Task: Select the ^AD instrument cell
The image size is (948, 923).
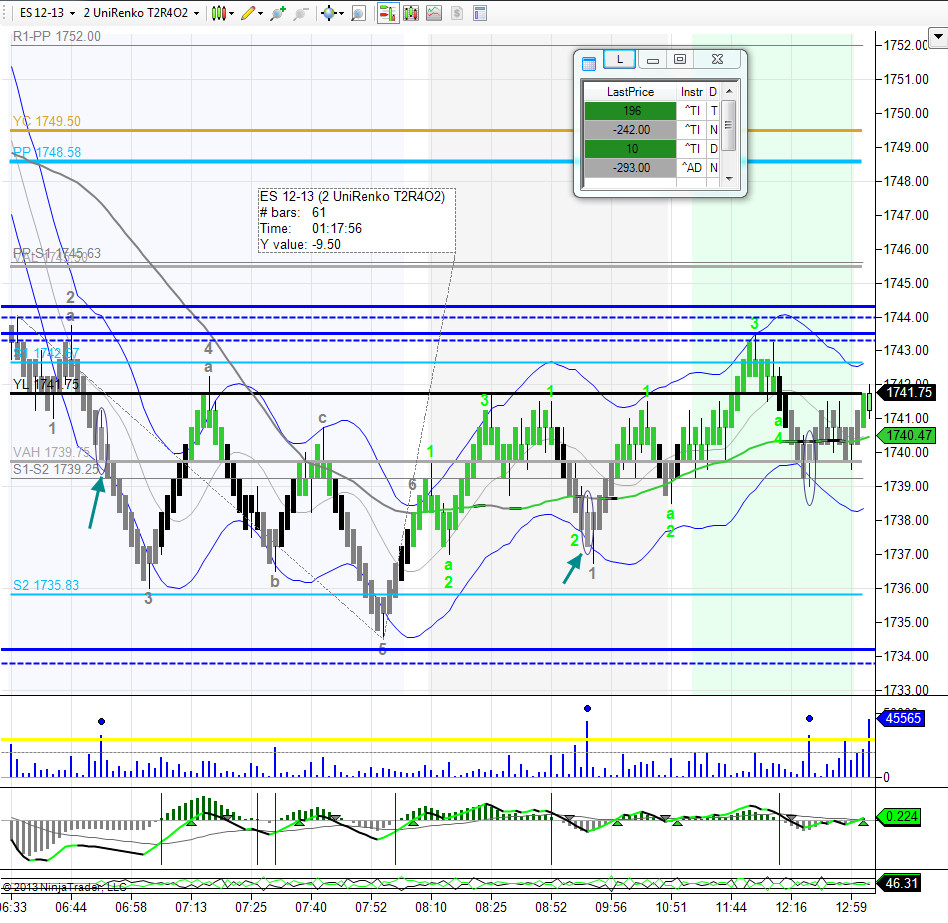Action: [692, 167]
